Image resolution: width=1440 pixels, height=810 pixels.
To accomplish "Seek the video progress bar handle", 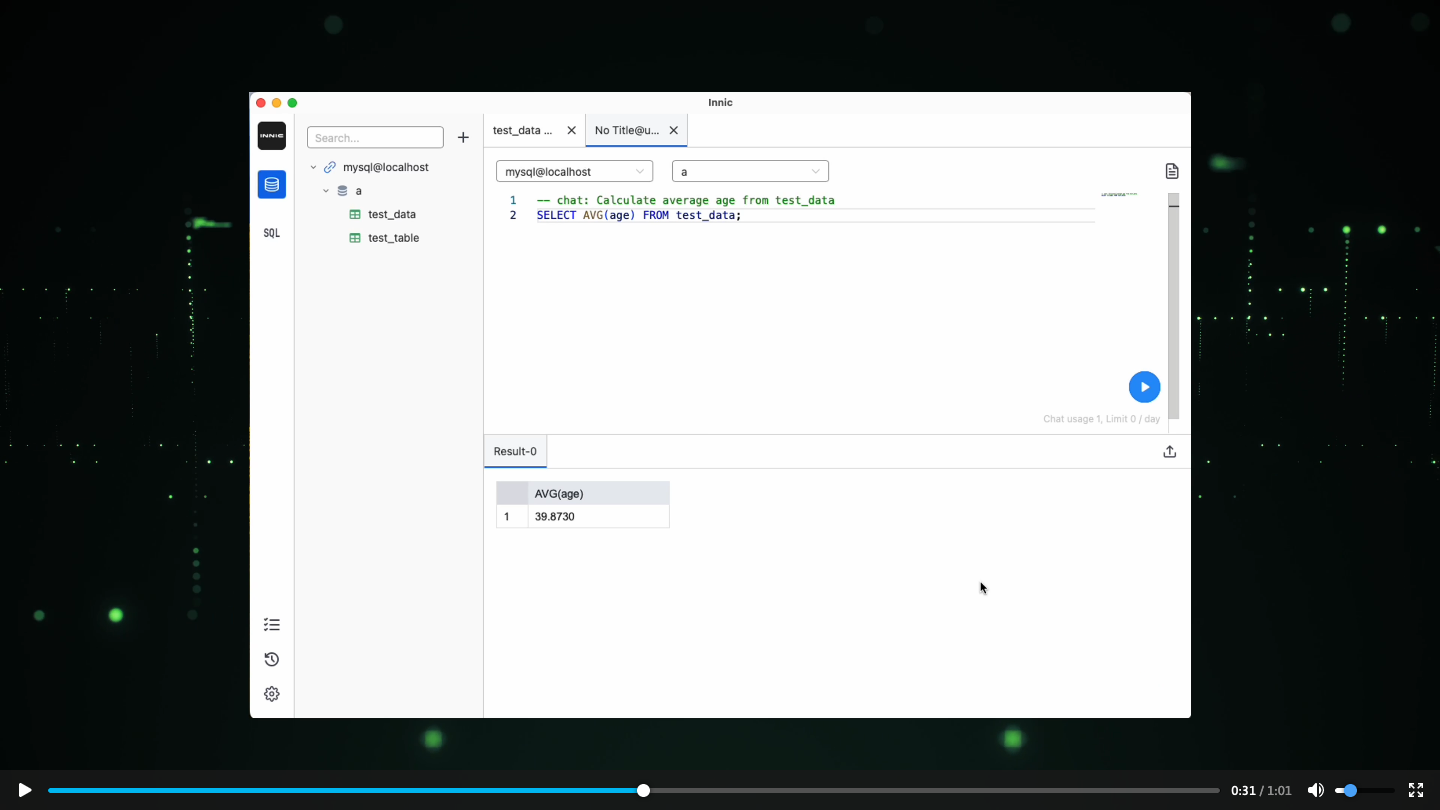I will (643, 790).
